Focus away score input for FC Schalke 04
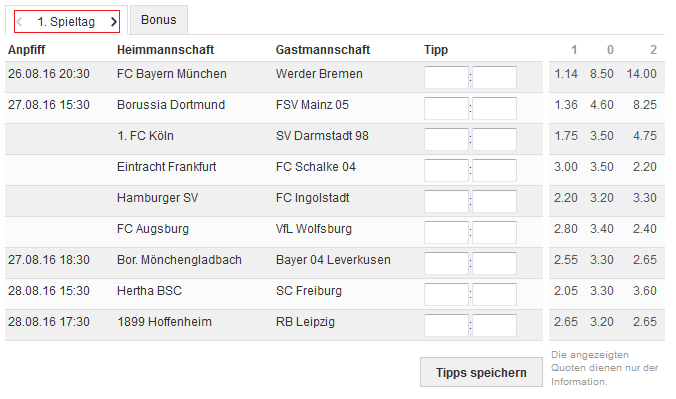Image resolution: width=676 pixels, height=399 pixels. 494,170
